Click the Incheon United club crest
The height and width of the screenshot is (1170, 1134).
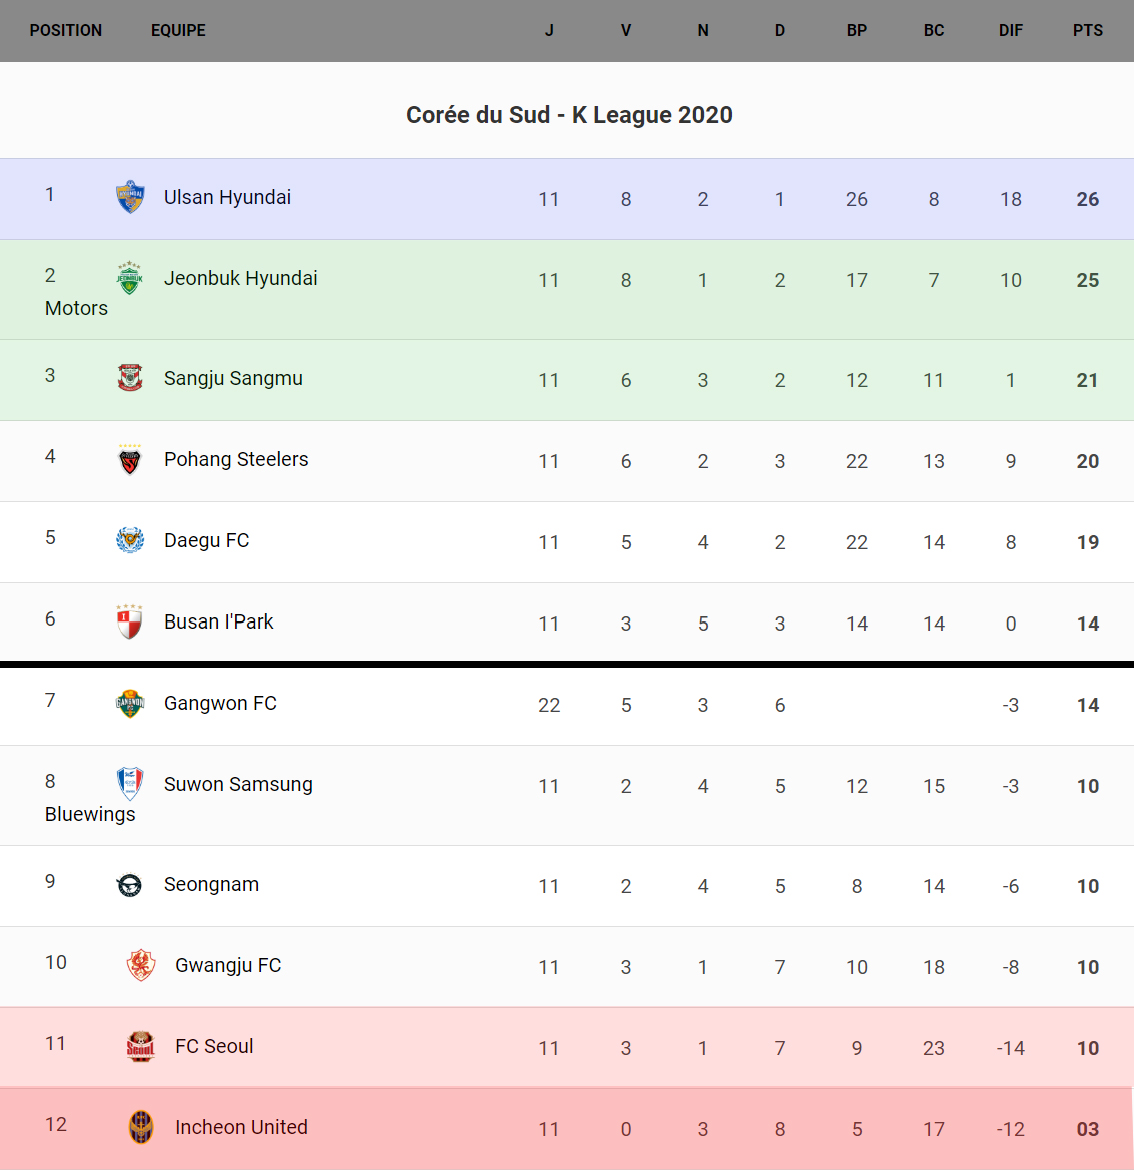[141, 1127]
